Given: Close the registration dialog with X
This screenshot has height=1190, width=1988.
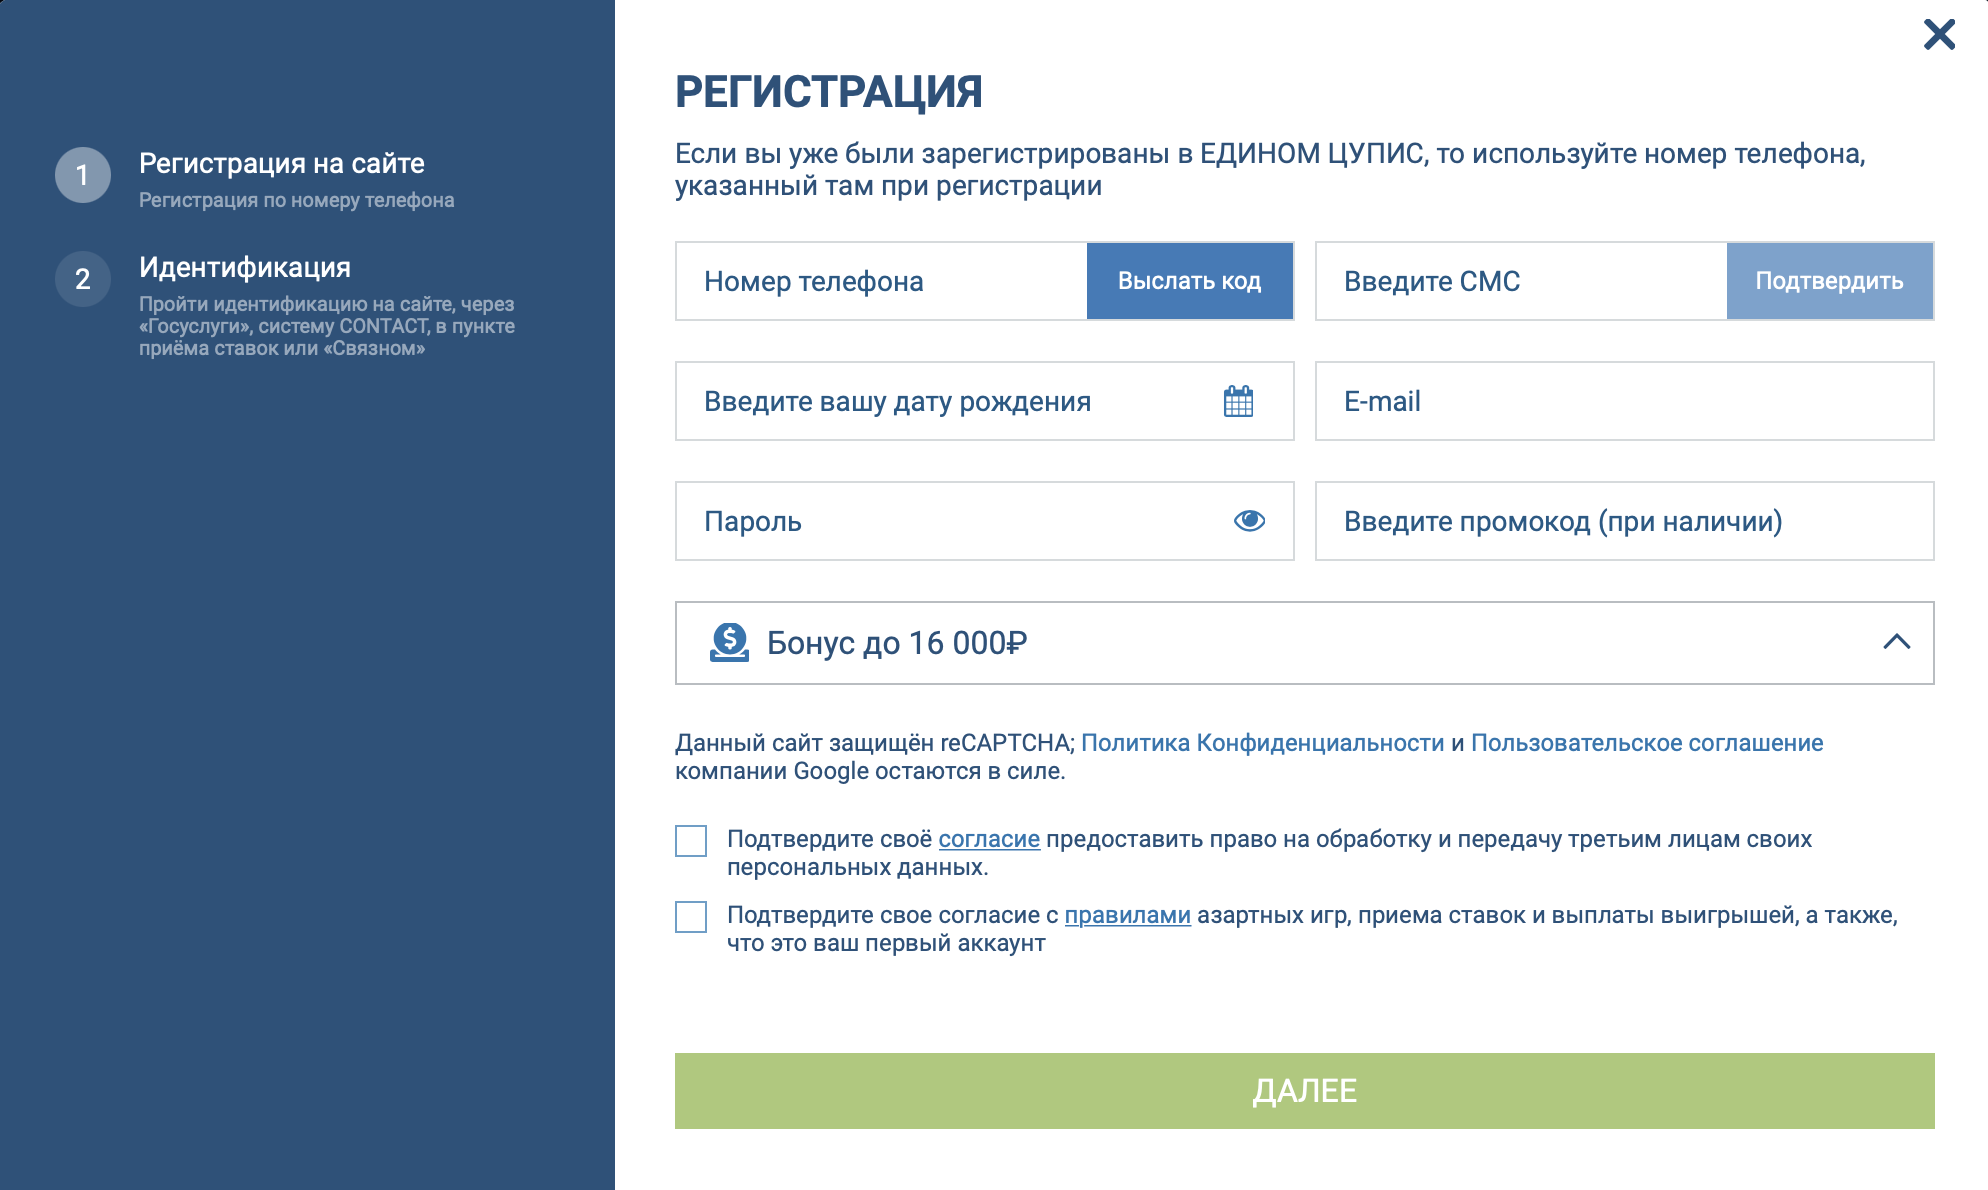Looking at the screenshot, I should coord(1939,34).
